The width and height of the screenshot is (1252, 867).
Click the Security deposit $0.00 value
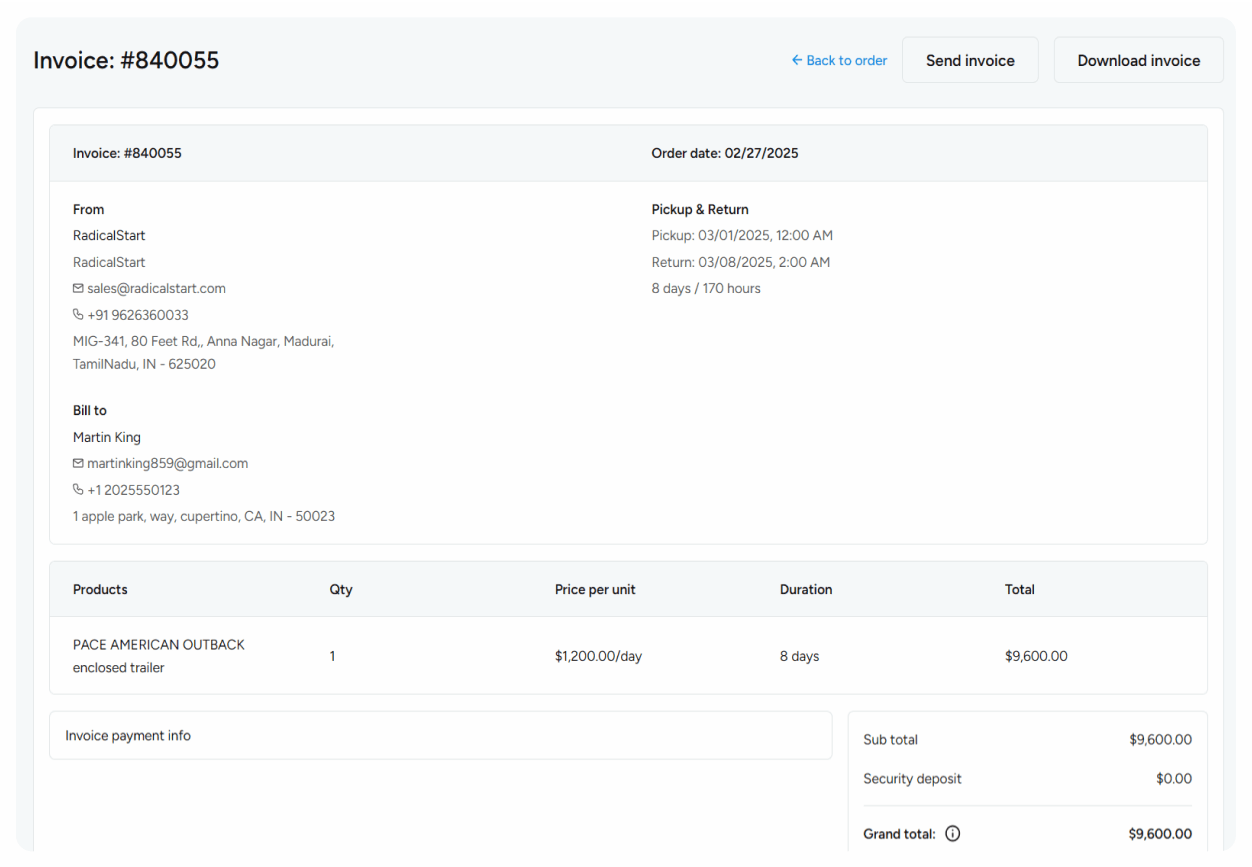click(1173, 778)
